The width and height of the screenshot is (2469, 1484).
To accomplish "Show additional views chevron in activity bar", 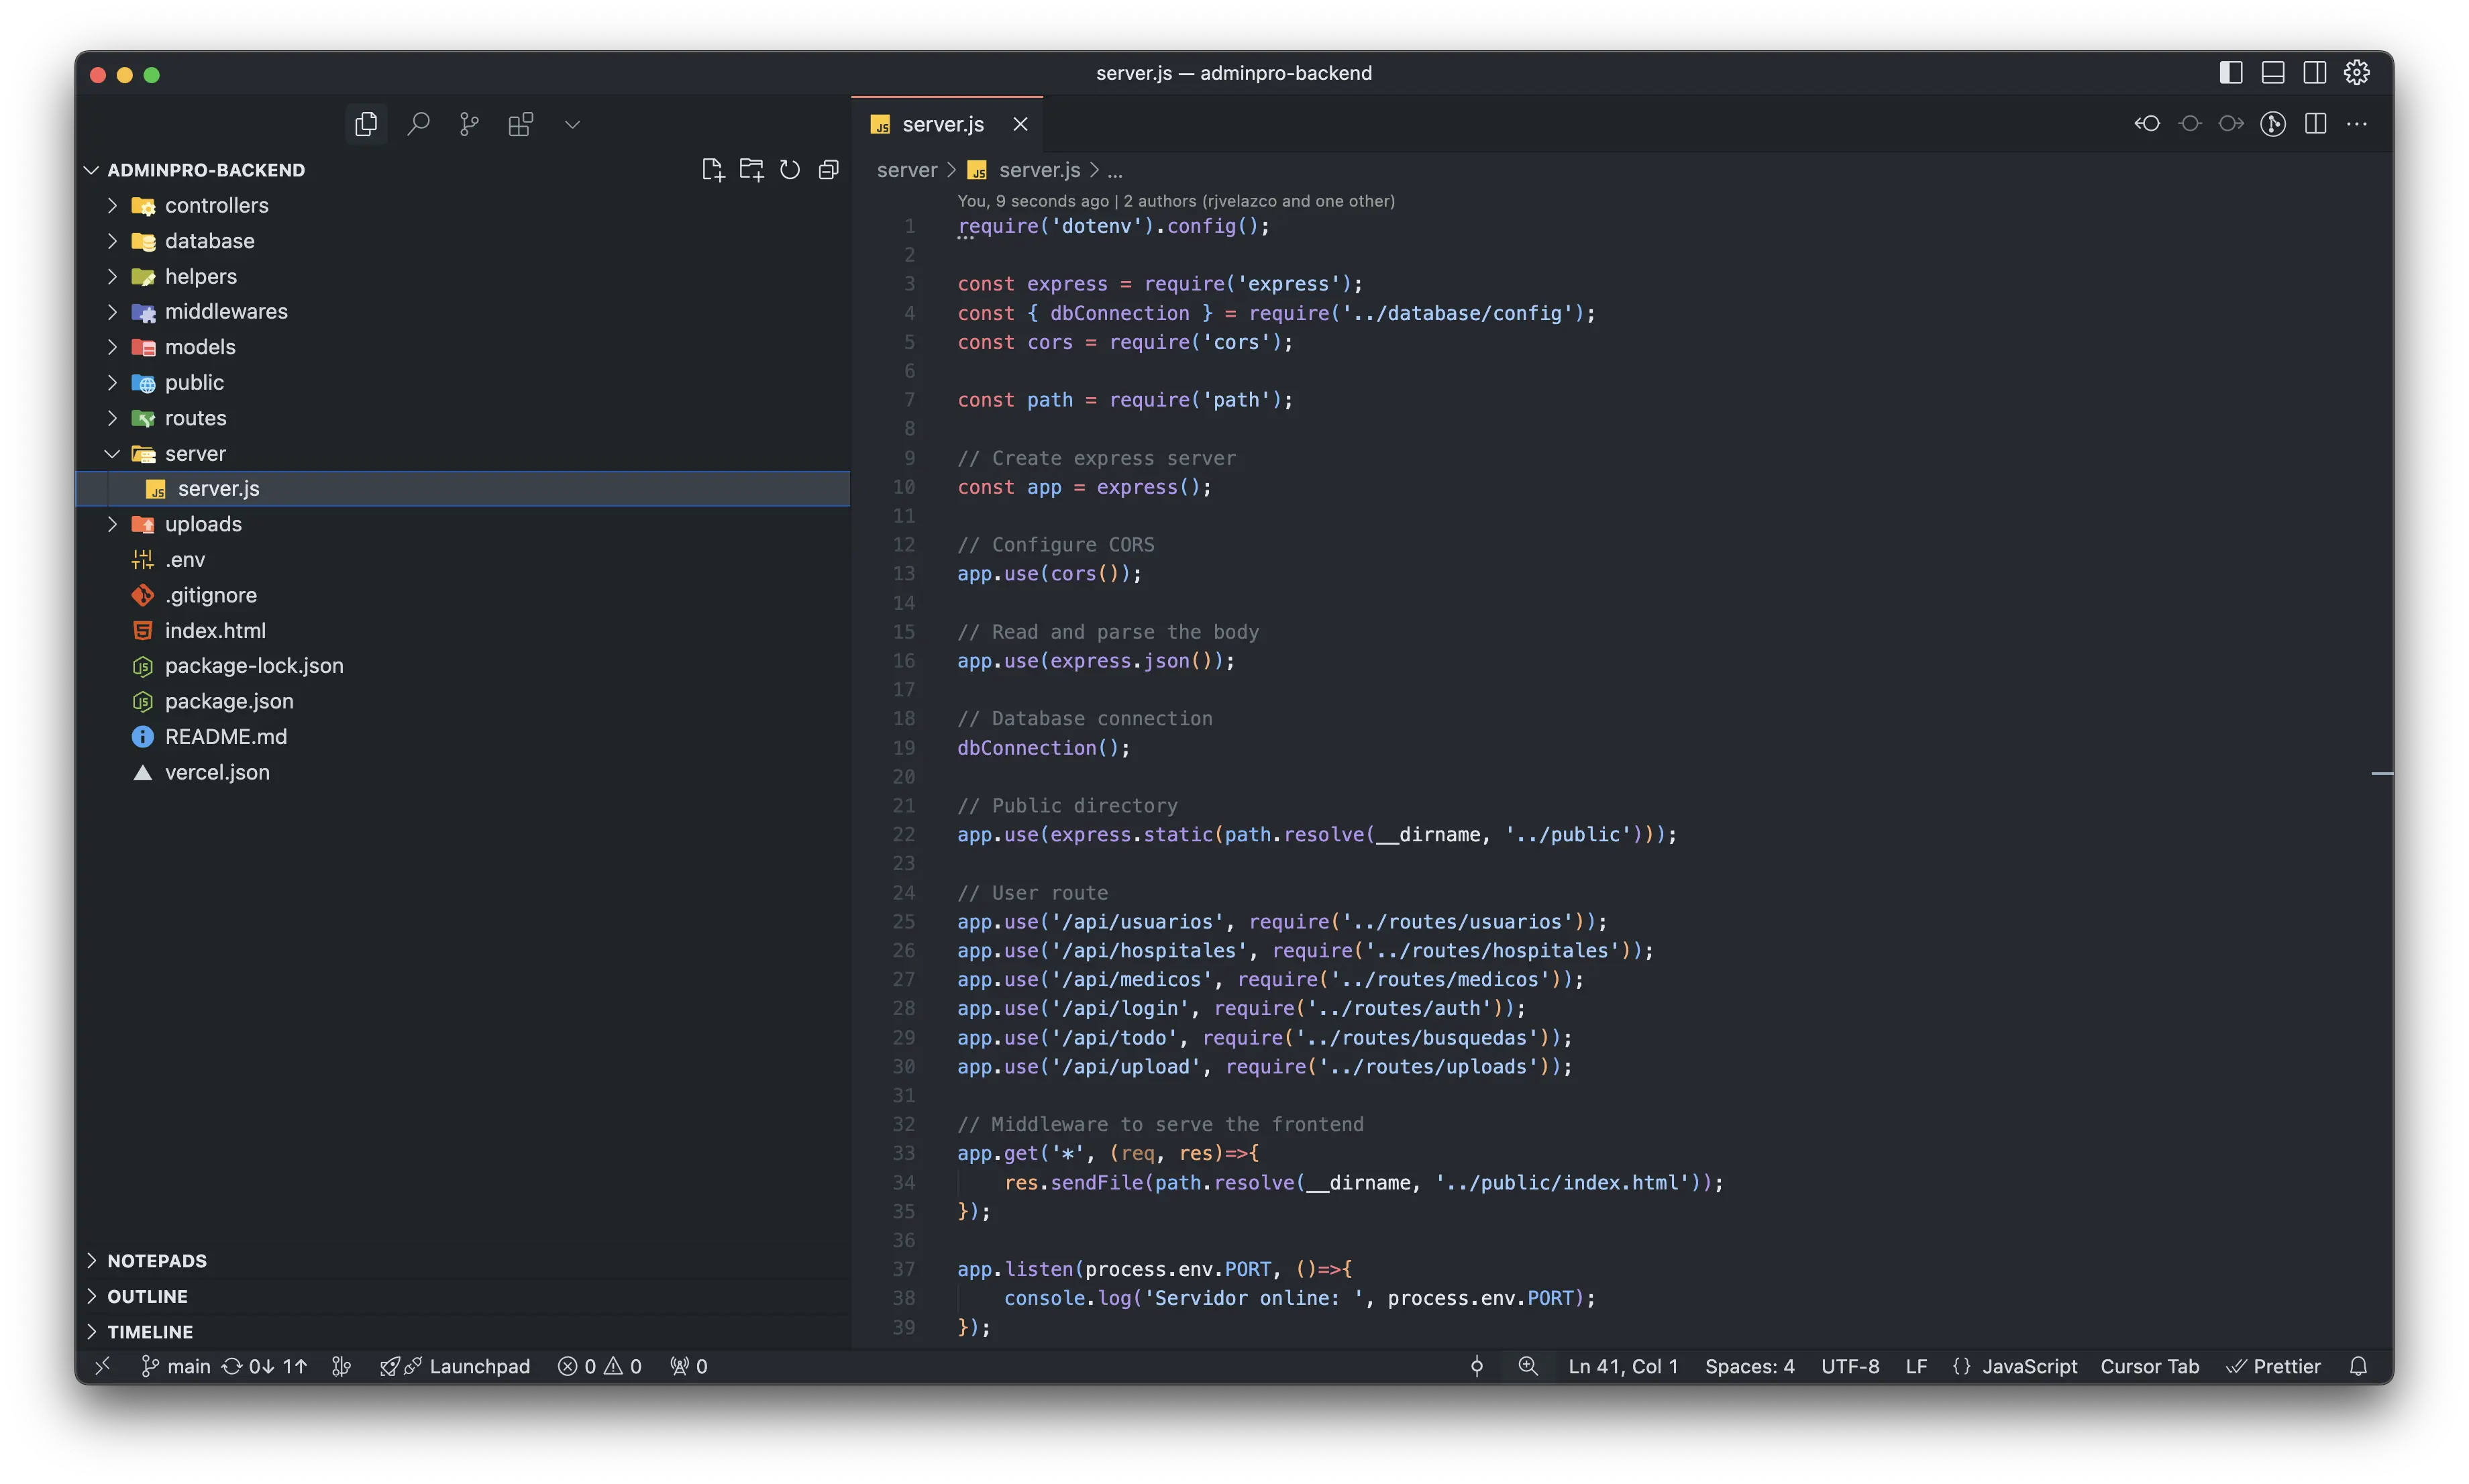I will pos(572,125).
